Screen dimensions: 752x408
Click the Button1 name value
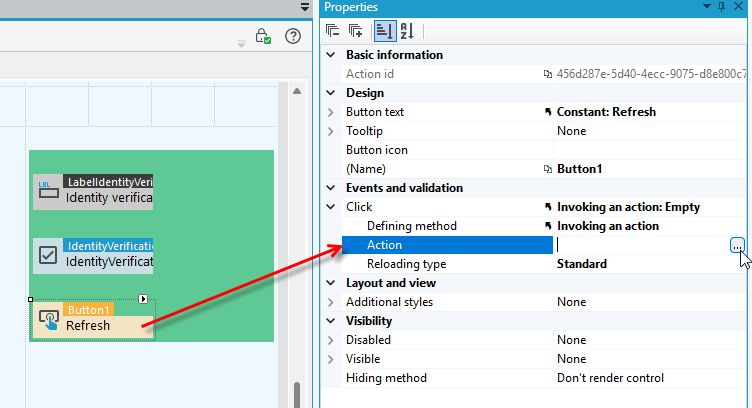coord(579,169)
